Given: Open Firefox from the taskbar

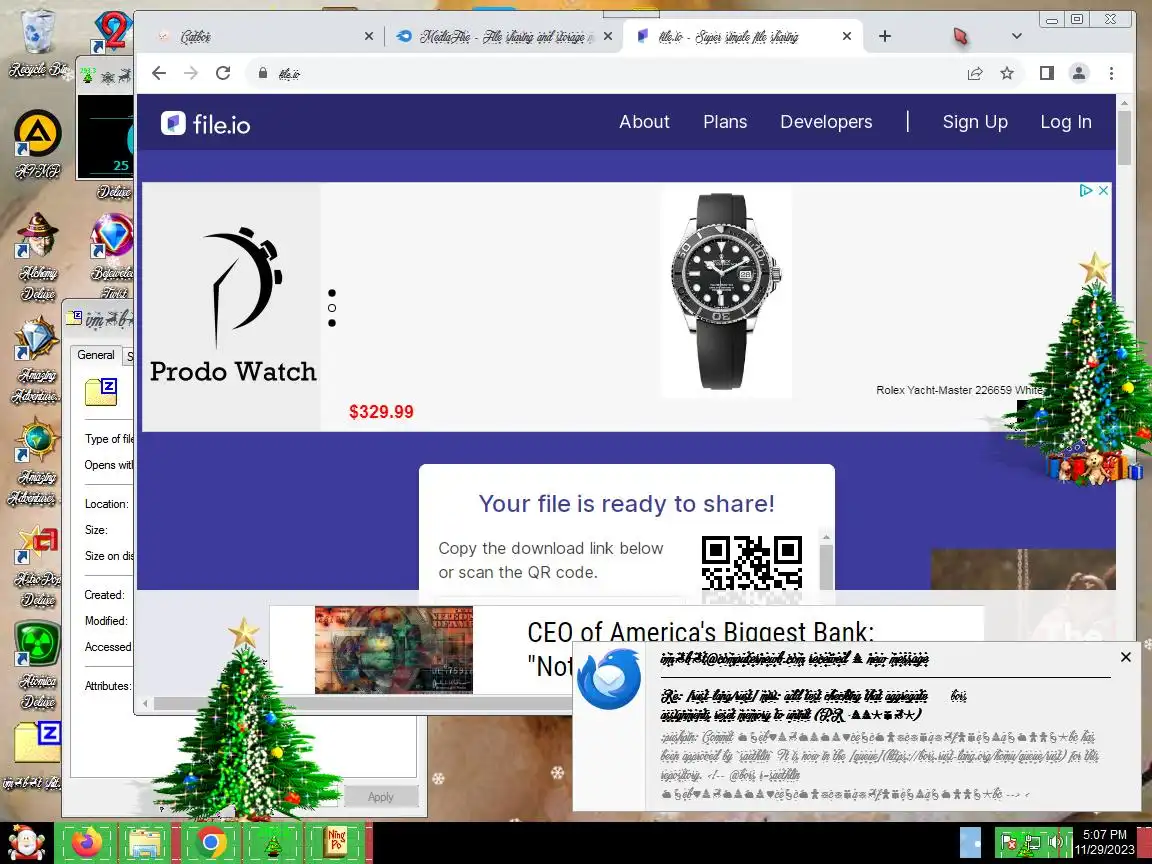Looking at the screenshot, I should 87,843.
